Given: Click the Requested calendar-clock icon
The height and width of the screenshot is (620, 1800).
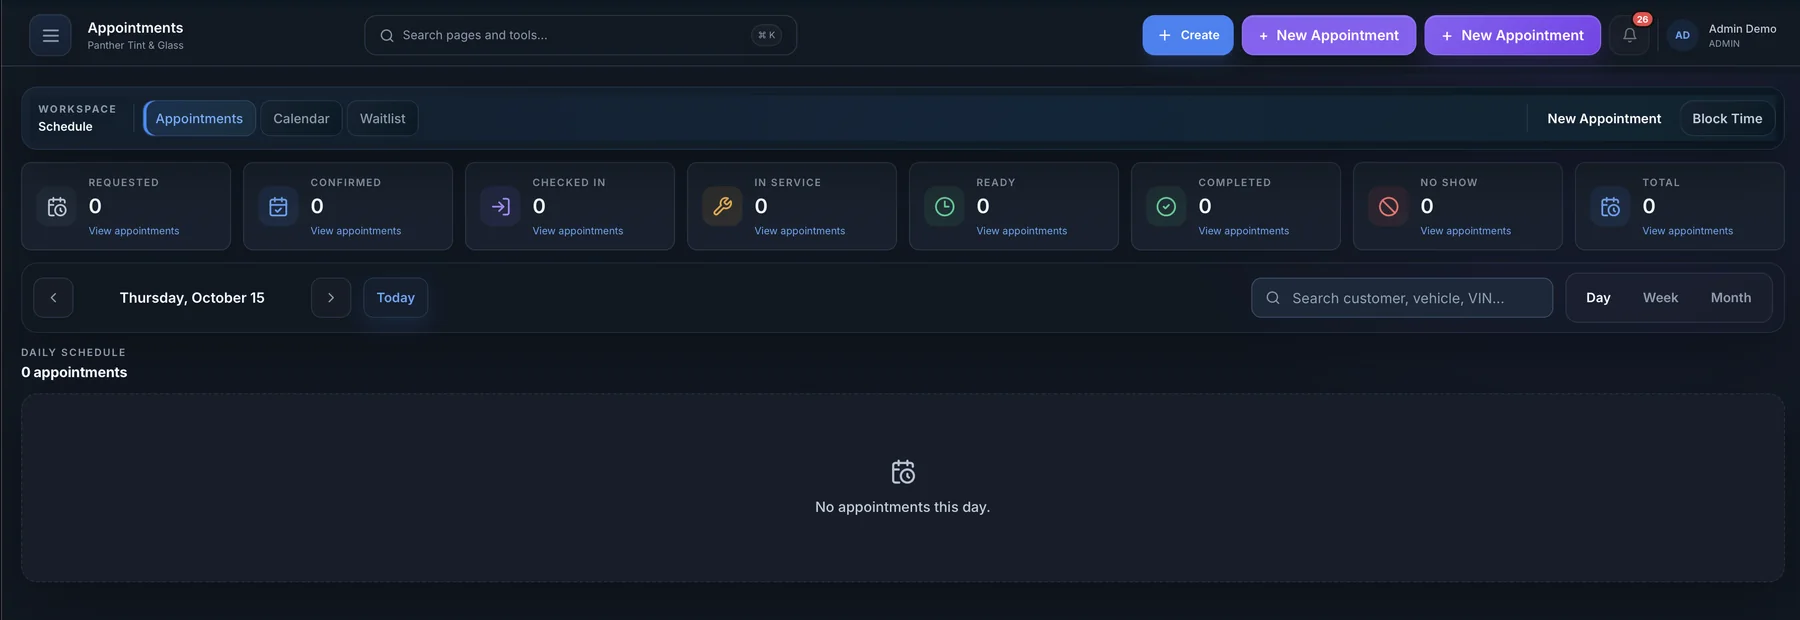Looking at the screenshot, I should (57, 207).
